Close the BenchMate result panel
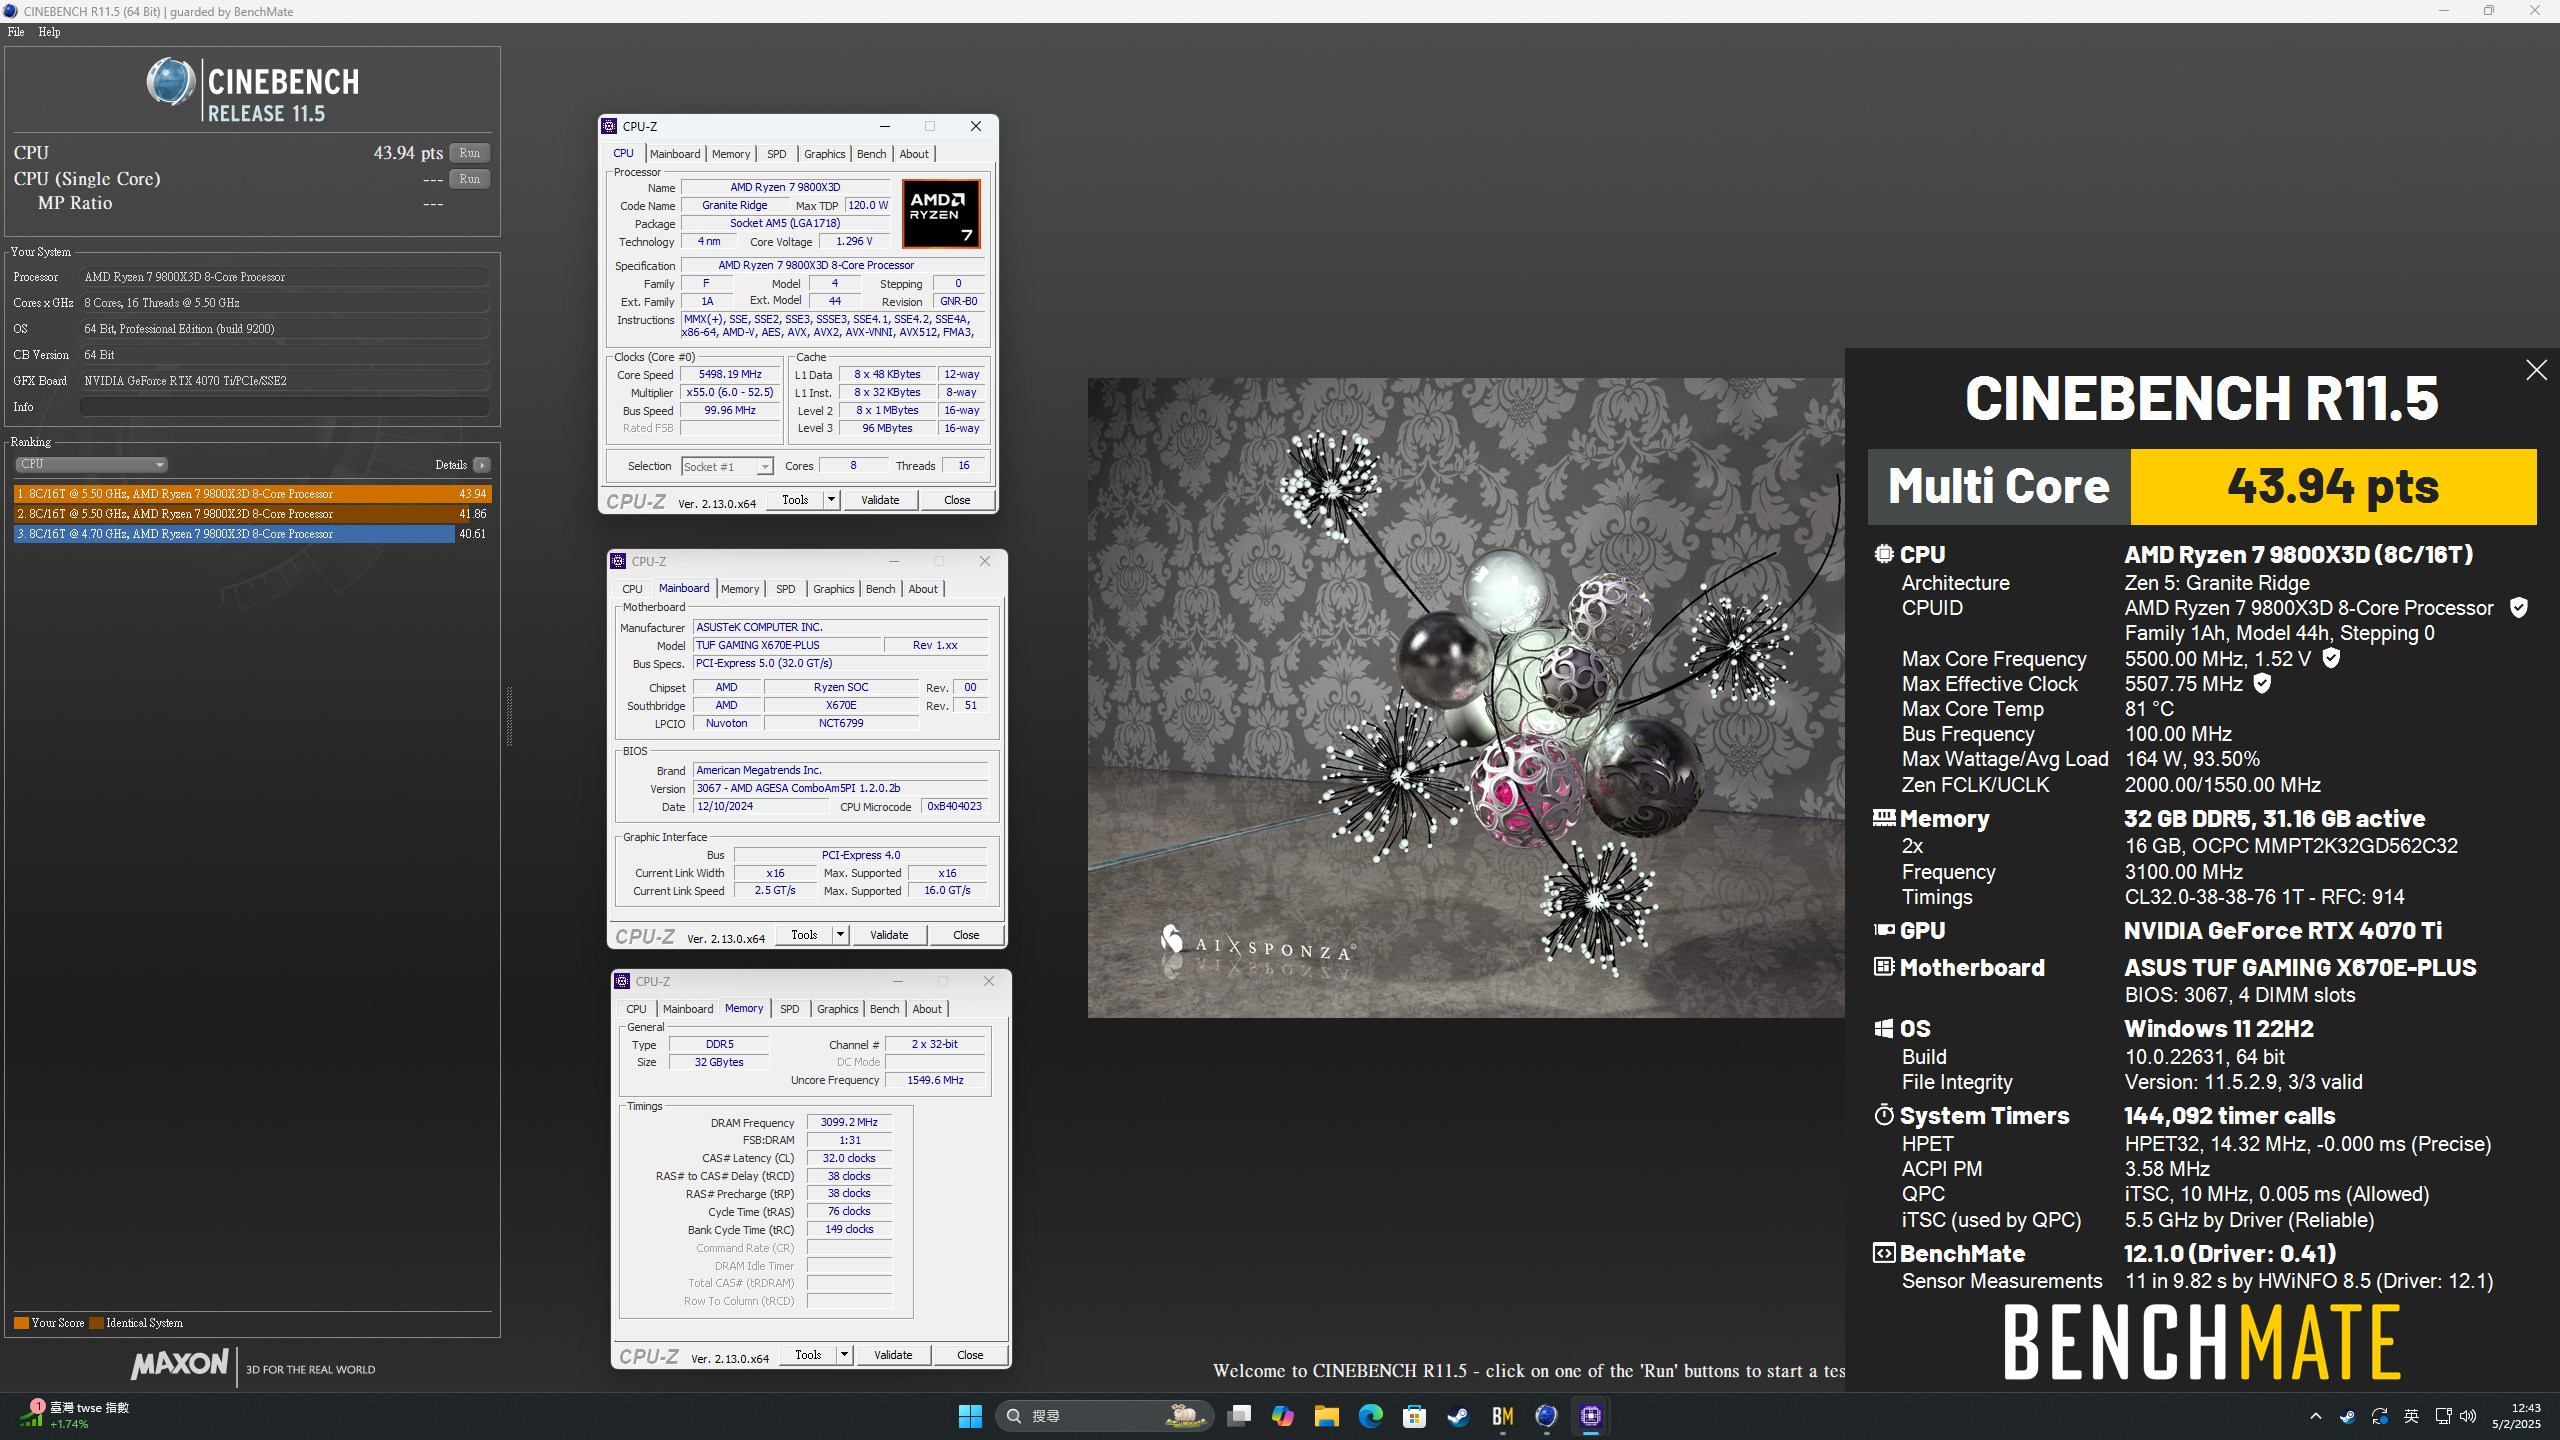Viewport: 2560px width, 1440px height. pos(2536,370)
